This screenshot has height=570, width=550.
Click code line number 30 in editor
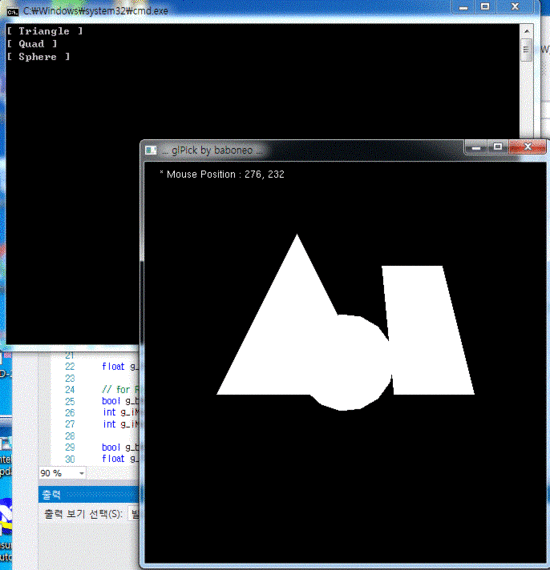[70, 459]
